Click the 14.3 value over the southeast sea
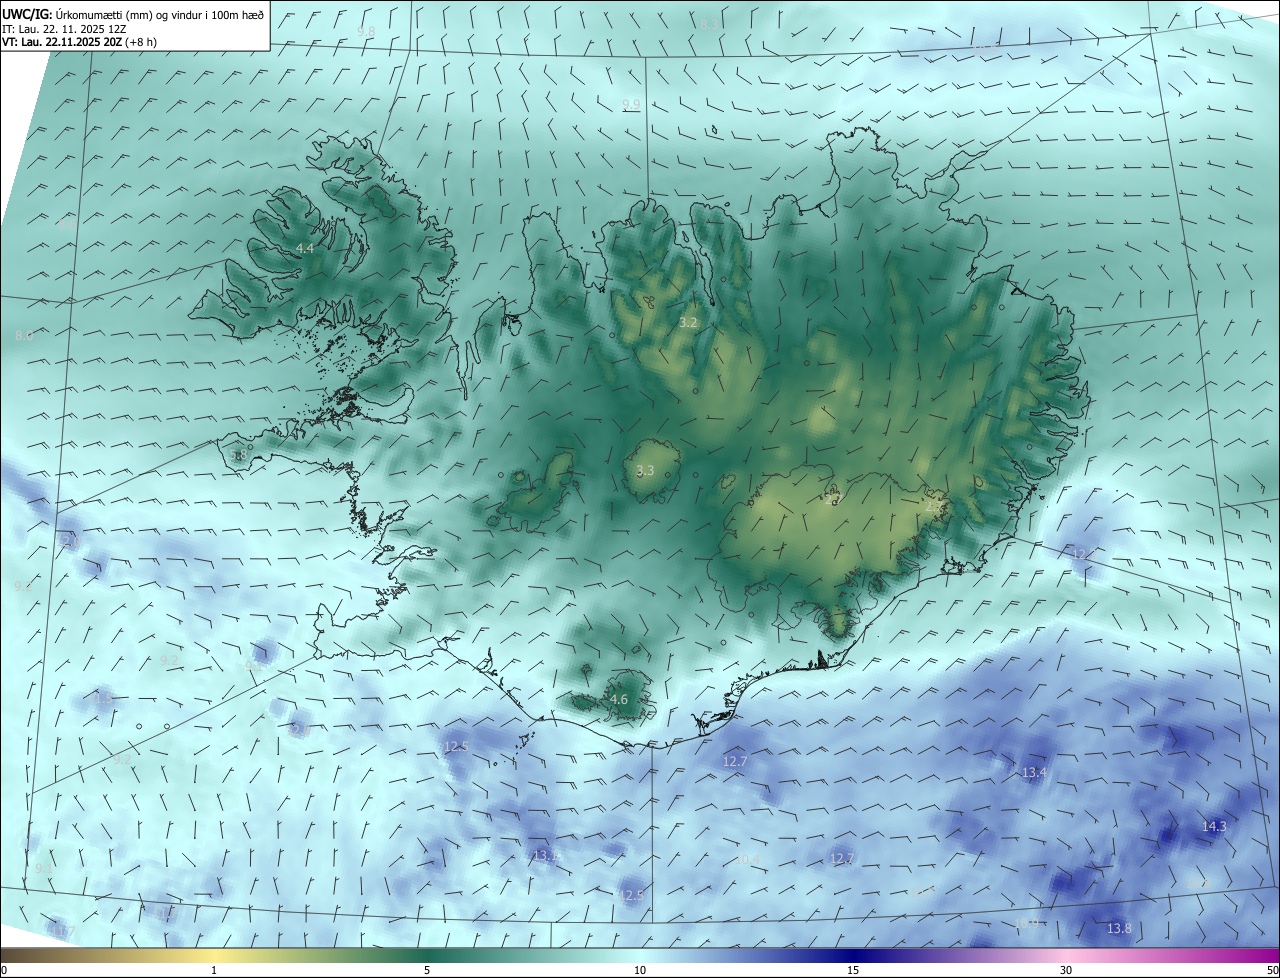Image resolution: width=1280 pixels, height=978 pixels. (1214, 826)
